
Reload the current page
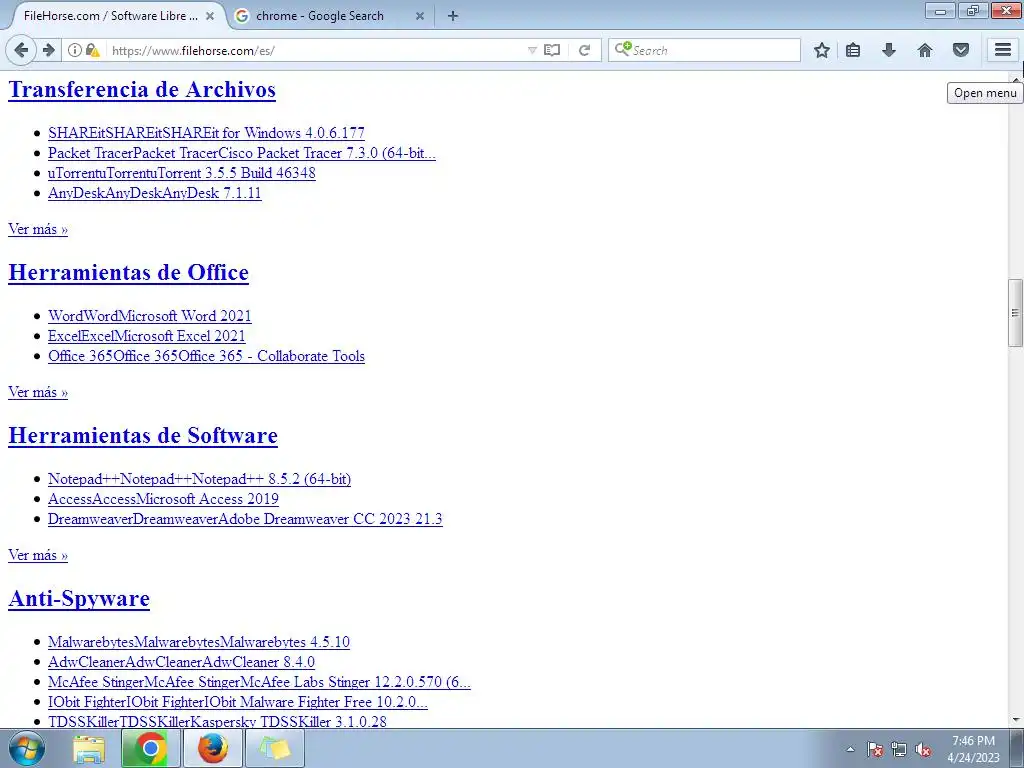(584, 50)
